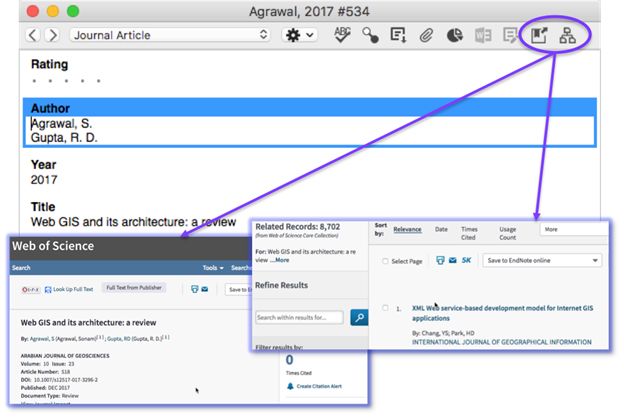Click the author name Gupta, R. D.
Viewport: 624px width, 419px height.
point(64,138)
